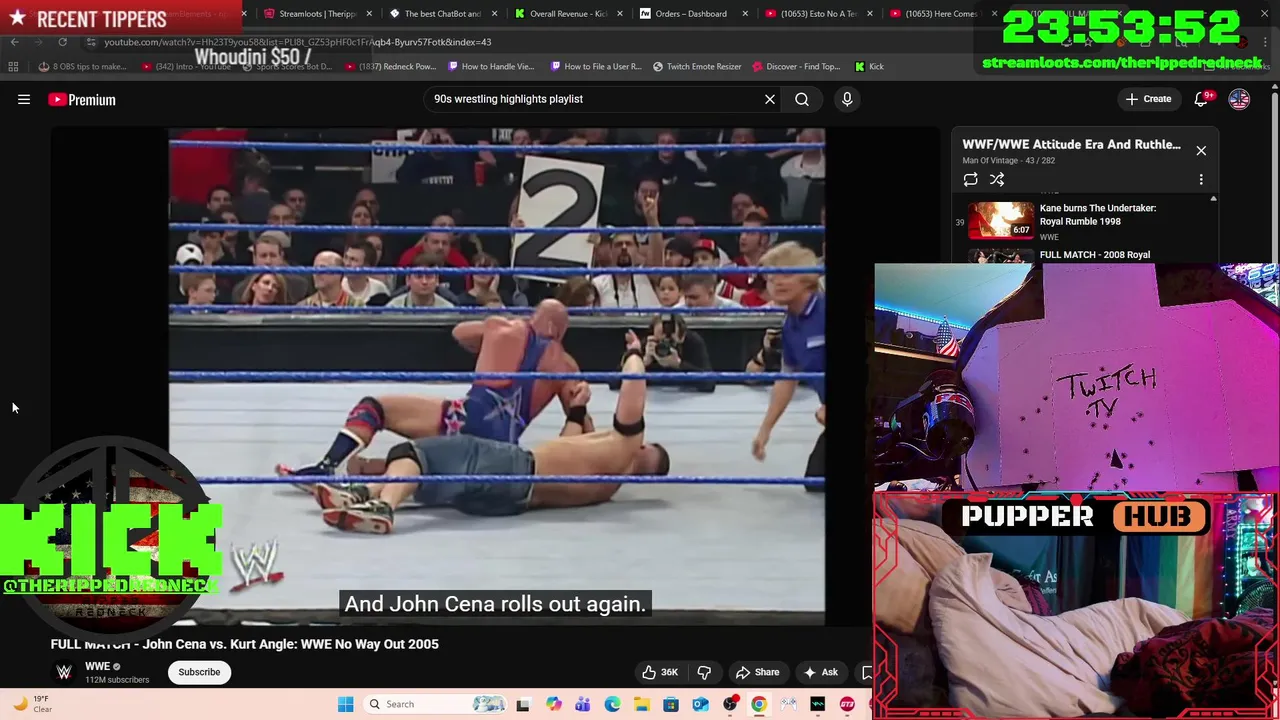Open the YouTube guide hamburger menu

(x=24, y=99)
